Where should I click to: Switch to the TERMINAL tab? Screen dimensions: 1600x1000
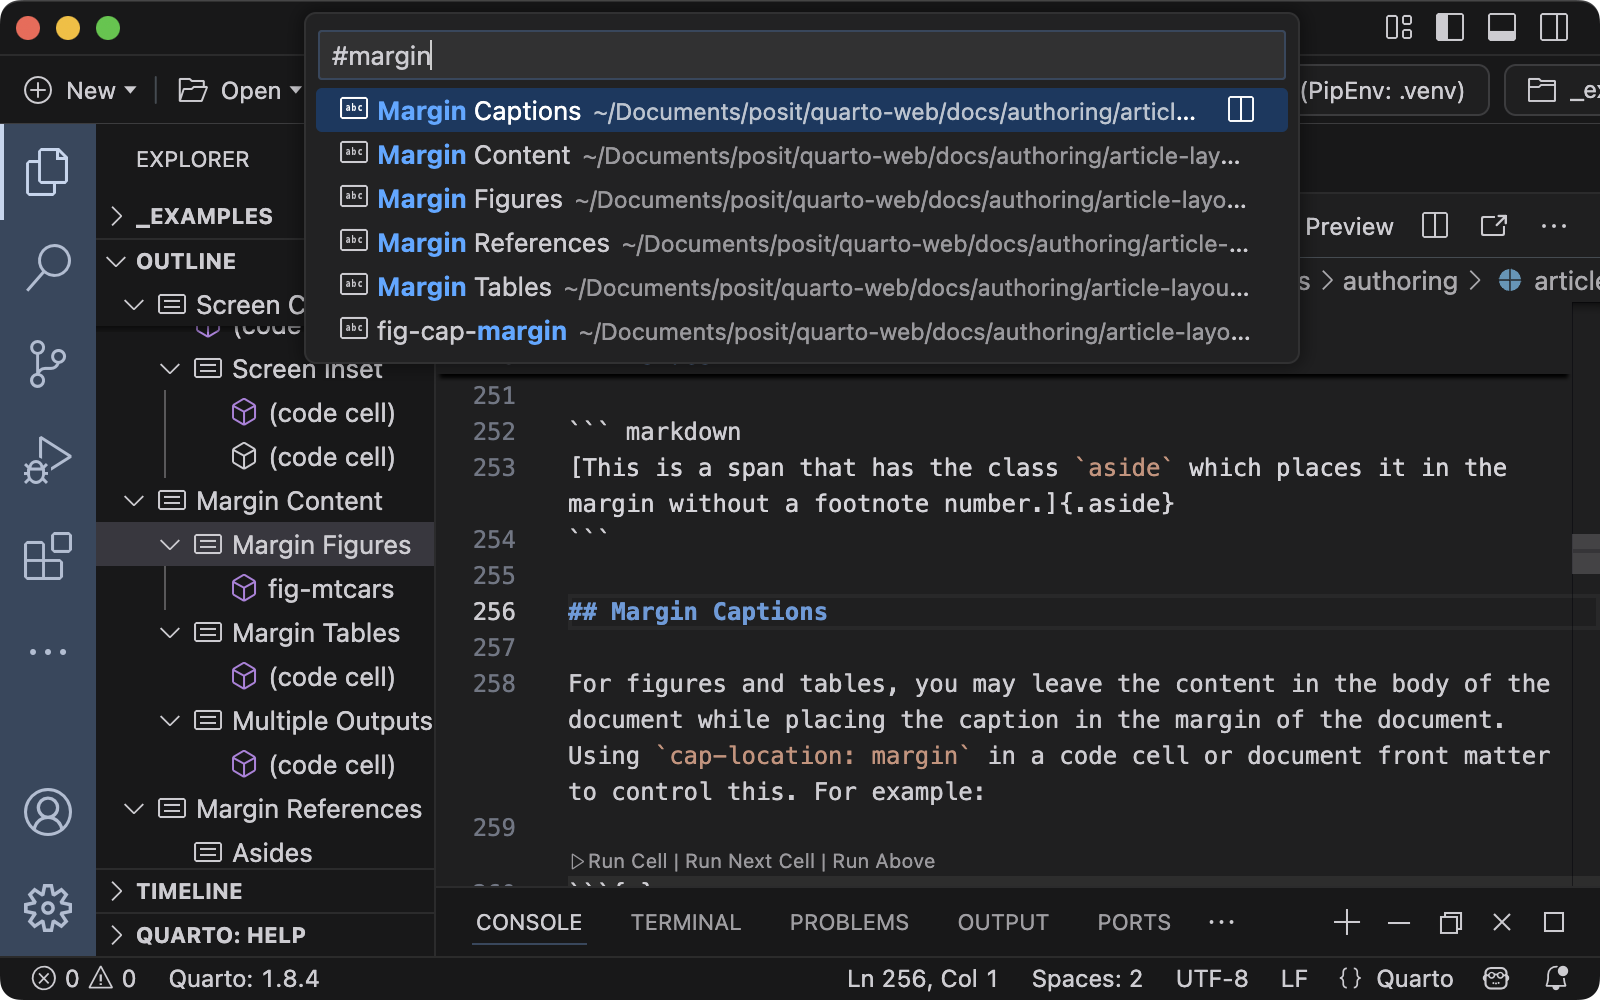click(686, 922)
